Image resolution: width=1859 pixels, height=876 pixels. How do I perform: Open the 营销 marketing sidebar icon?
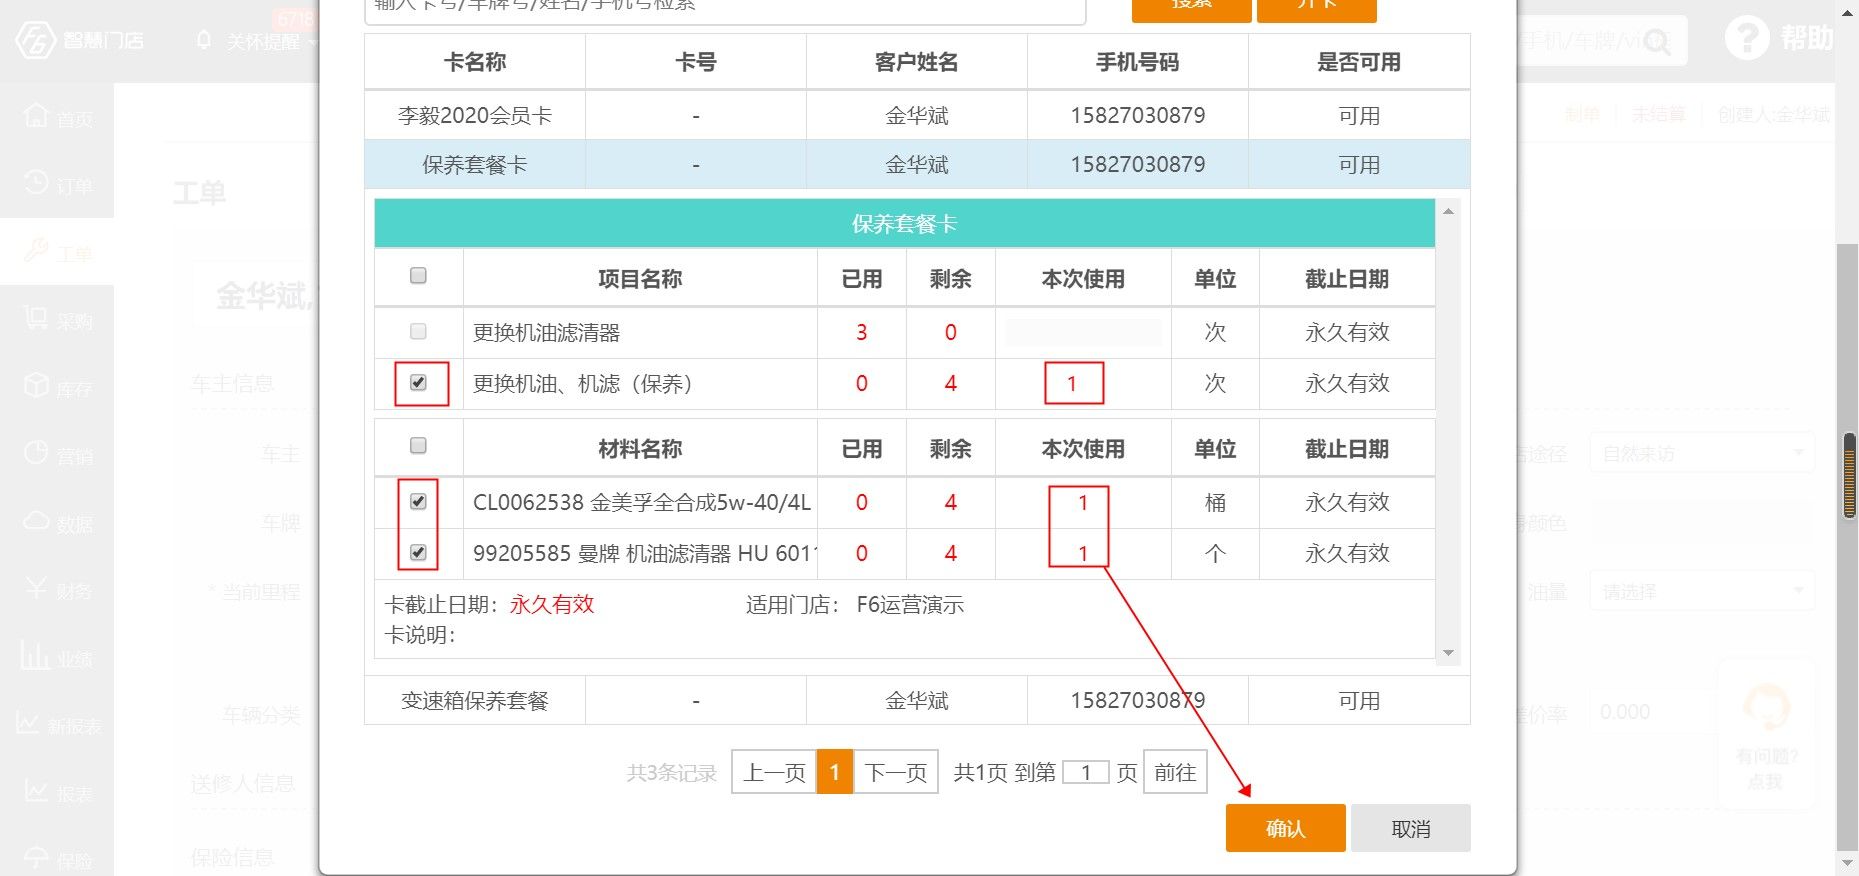pyautogui.click(x=36, y=453)
